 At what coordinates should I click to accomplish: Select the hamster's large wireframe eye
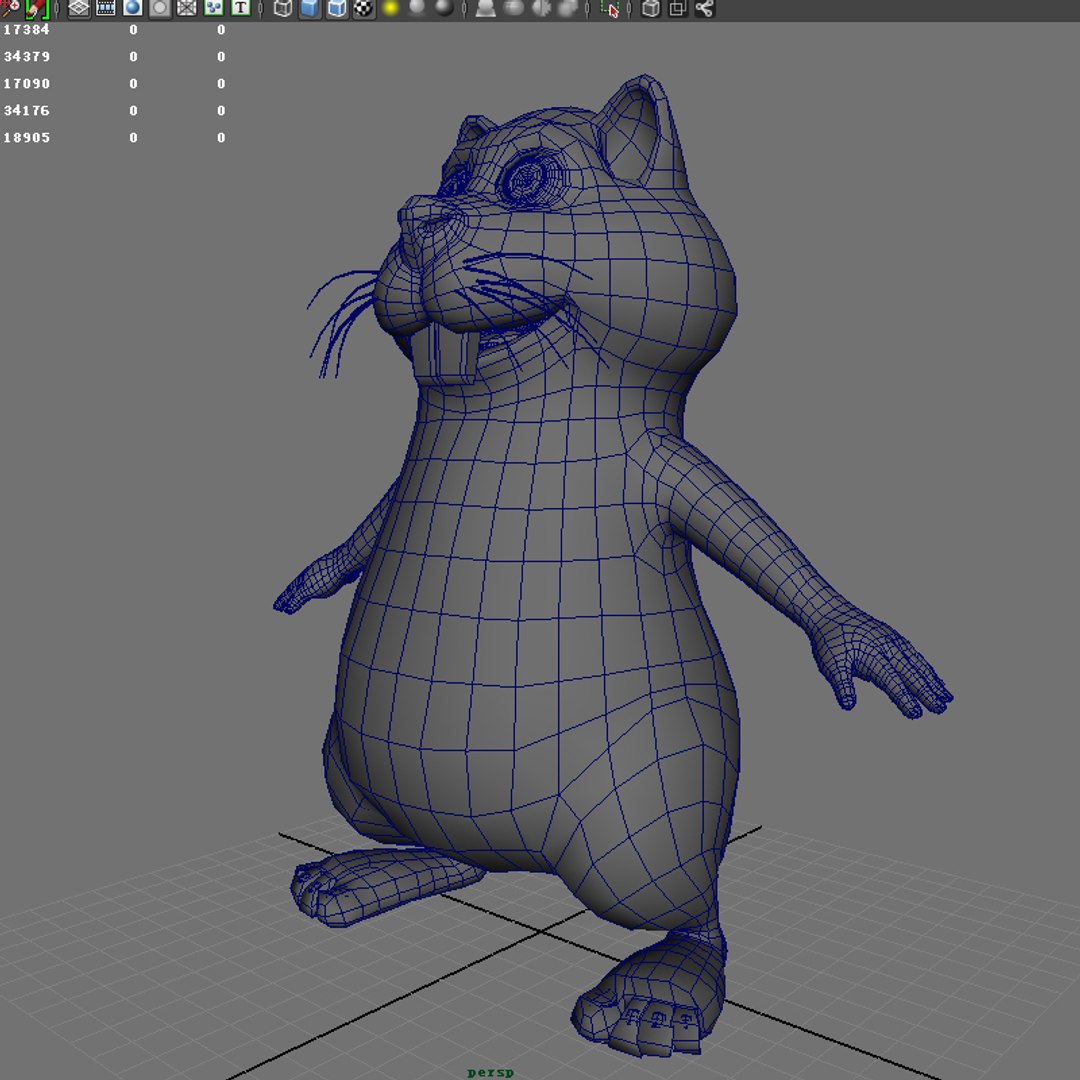coord(530,178)
